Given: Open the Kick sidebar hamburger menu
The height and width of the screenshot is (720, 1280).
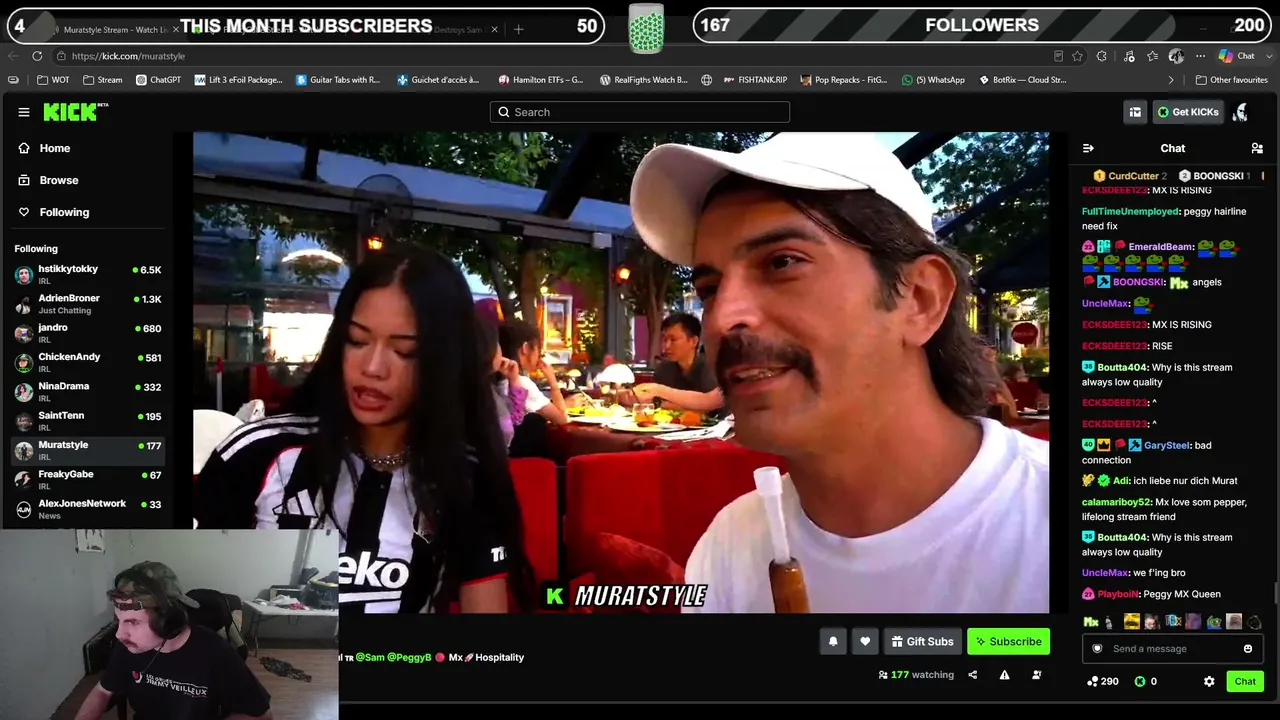Looking at the screenshot, I should coord(24,112).
